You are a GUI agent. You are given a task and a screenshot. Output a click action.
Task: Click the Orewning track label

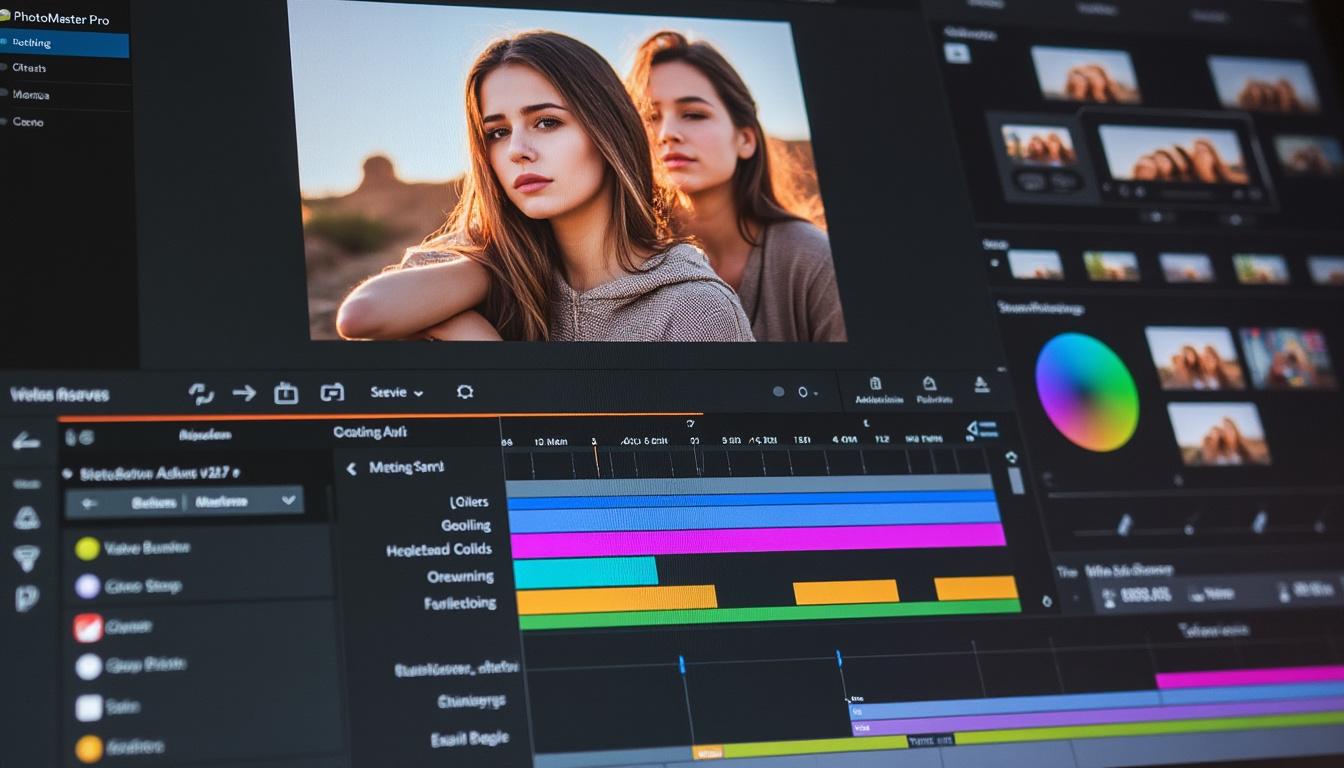coord(460,576)
